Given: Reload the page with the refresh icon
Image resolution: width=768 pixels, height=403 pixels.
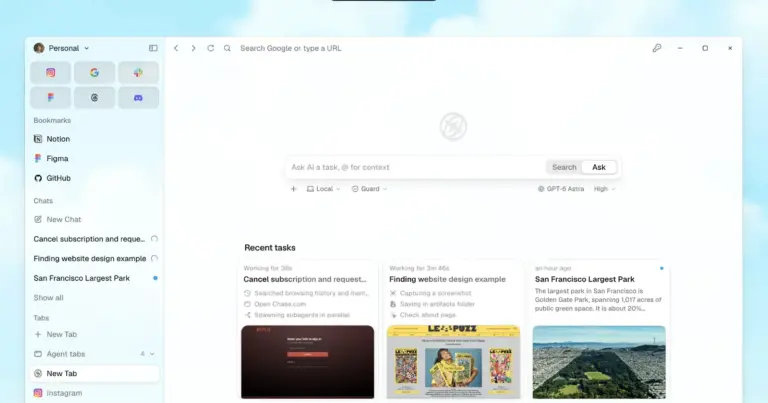Looking at the screenshot, I should [x=211, y=48].
